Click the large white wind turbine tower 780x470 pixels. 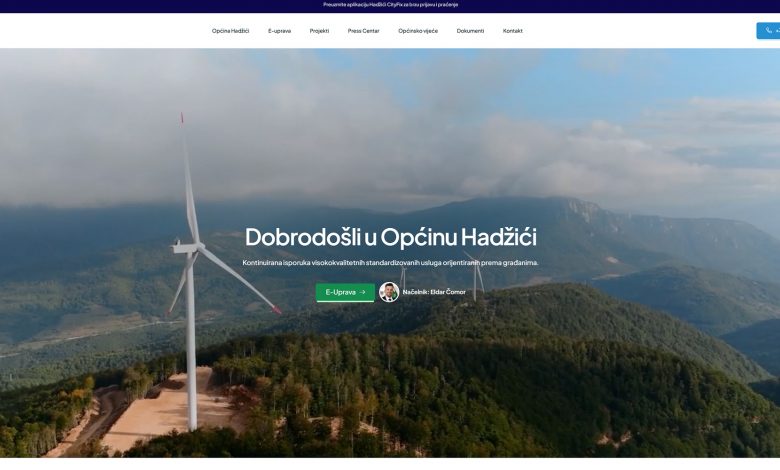pos(191,330)
